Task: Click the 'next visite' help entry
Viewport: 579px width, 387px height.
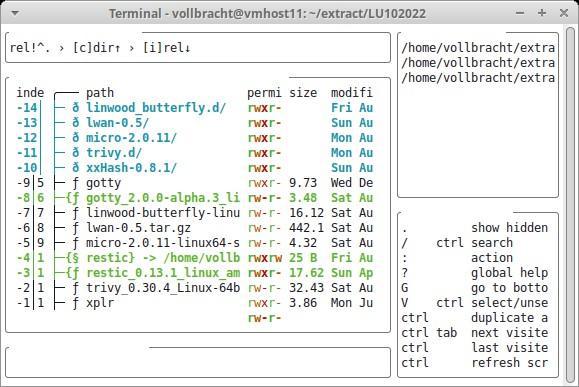Action: tap(509, 333)
